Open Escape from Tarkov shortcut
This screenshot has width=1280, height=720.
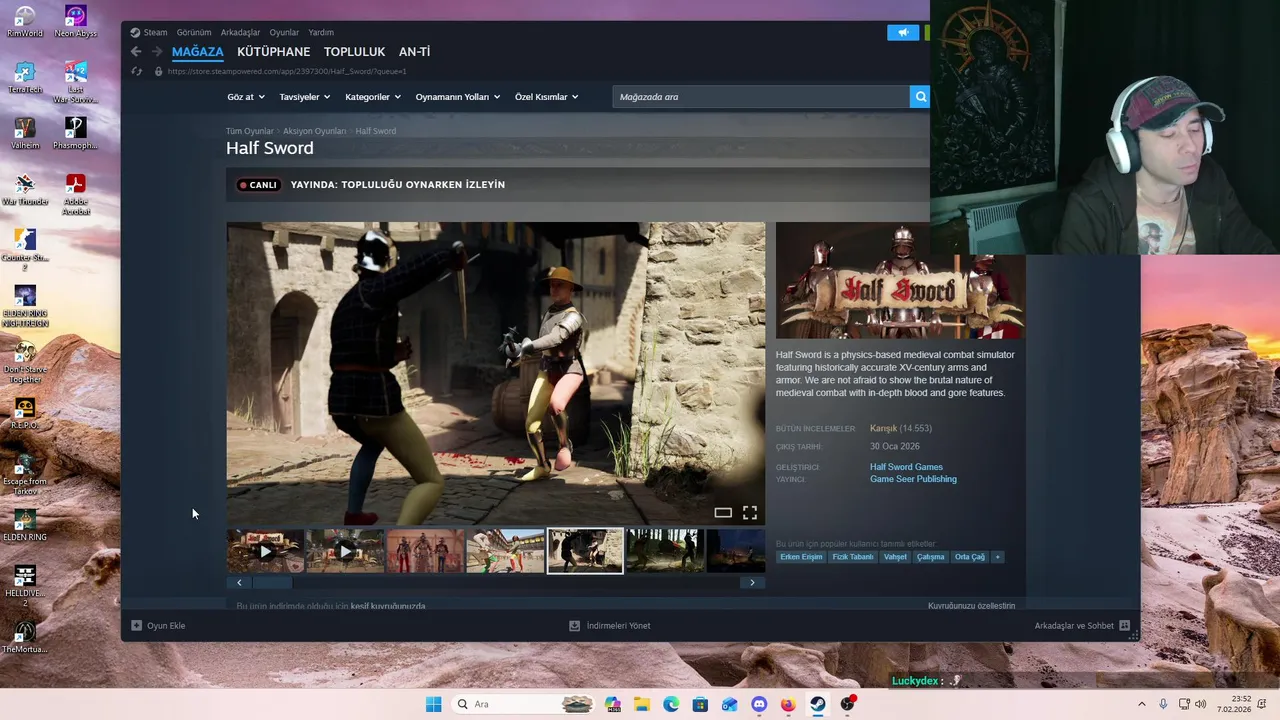click(x=25, y=474)
